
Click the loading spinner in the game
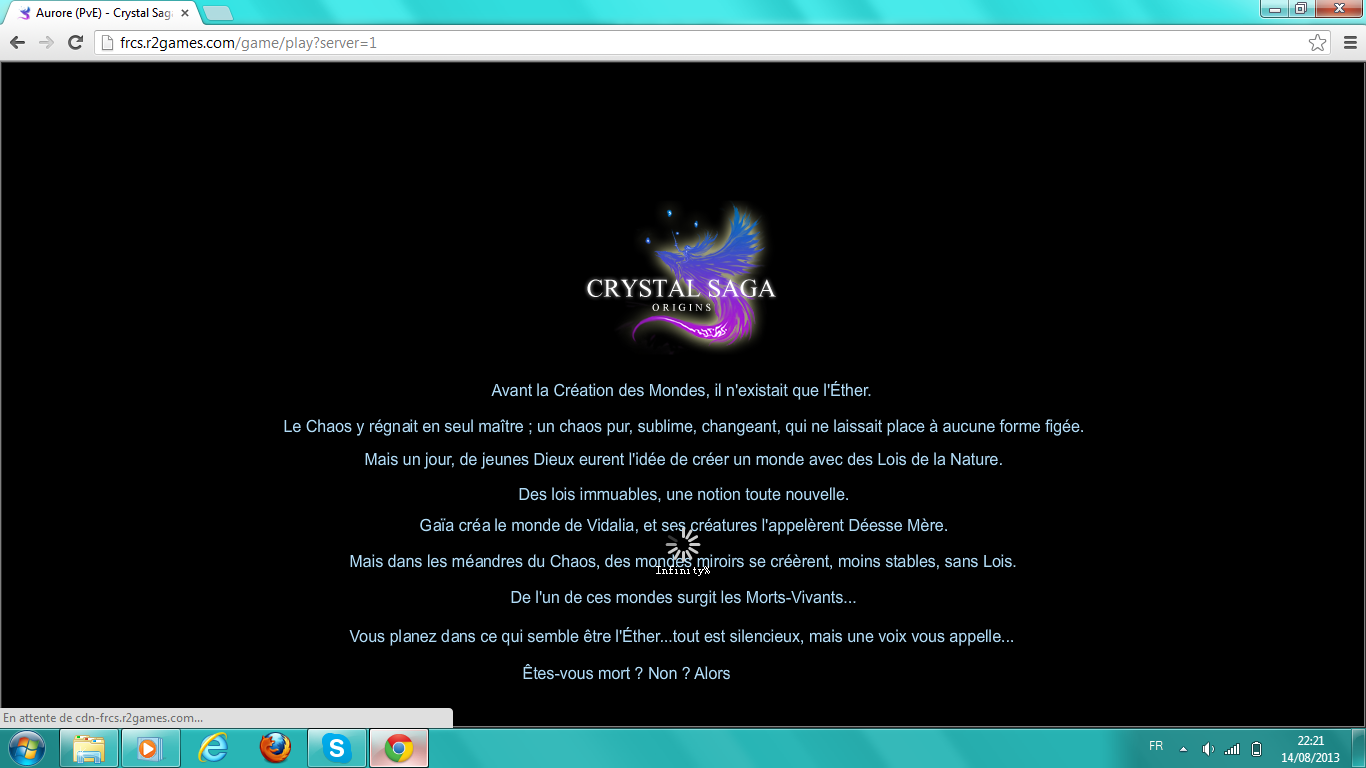click(683, 546)
